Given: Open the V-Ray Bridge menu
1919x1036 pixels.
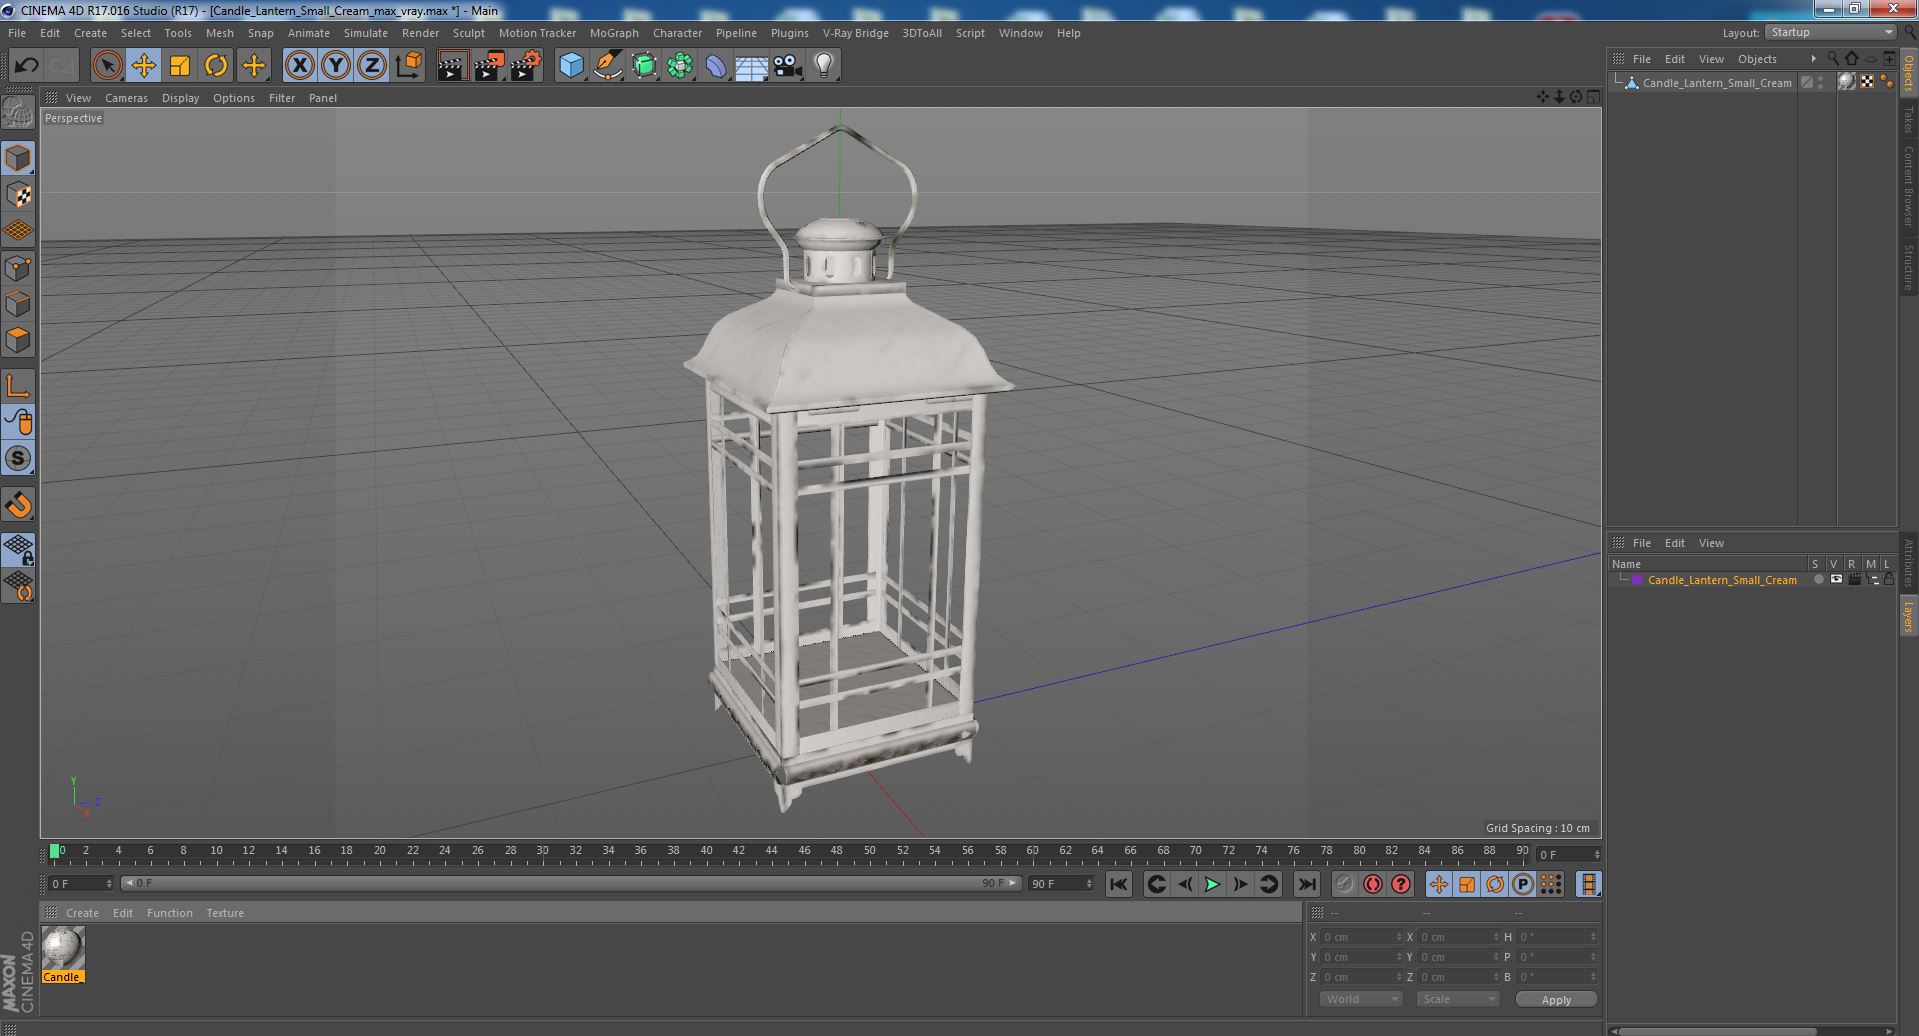Looking at the screenshot, I should pos(855,33).
